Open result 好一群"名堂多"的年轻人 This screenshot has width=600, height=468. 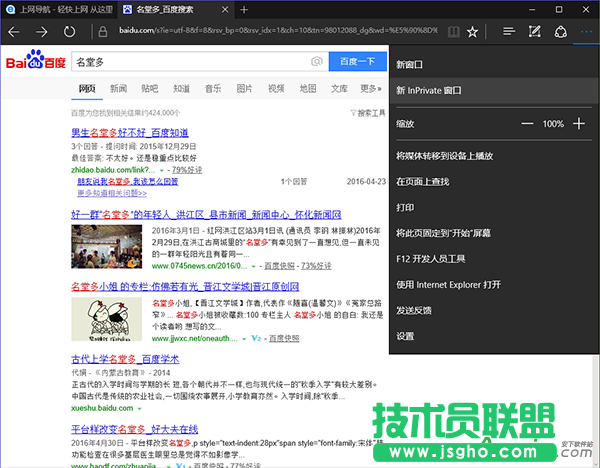tap(206, 215)
